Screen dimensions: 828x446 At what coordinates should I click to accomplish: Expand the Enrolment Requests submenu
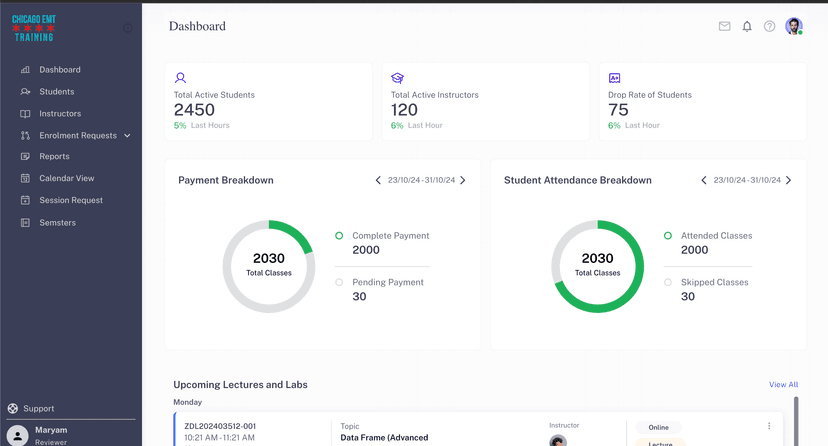128,136
